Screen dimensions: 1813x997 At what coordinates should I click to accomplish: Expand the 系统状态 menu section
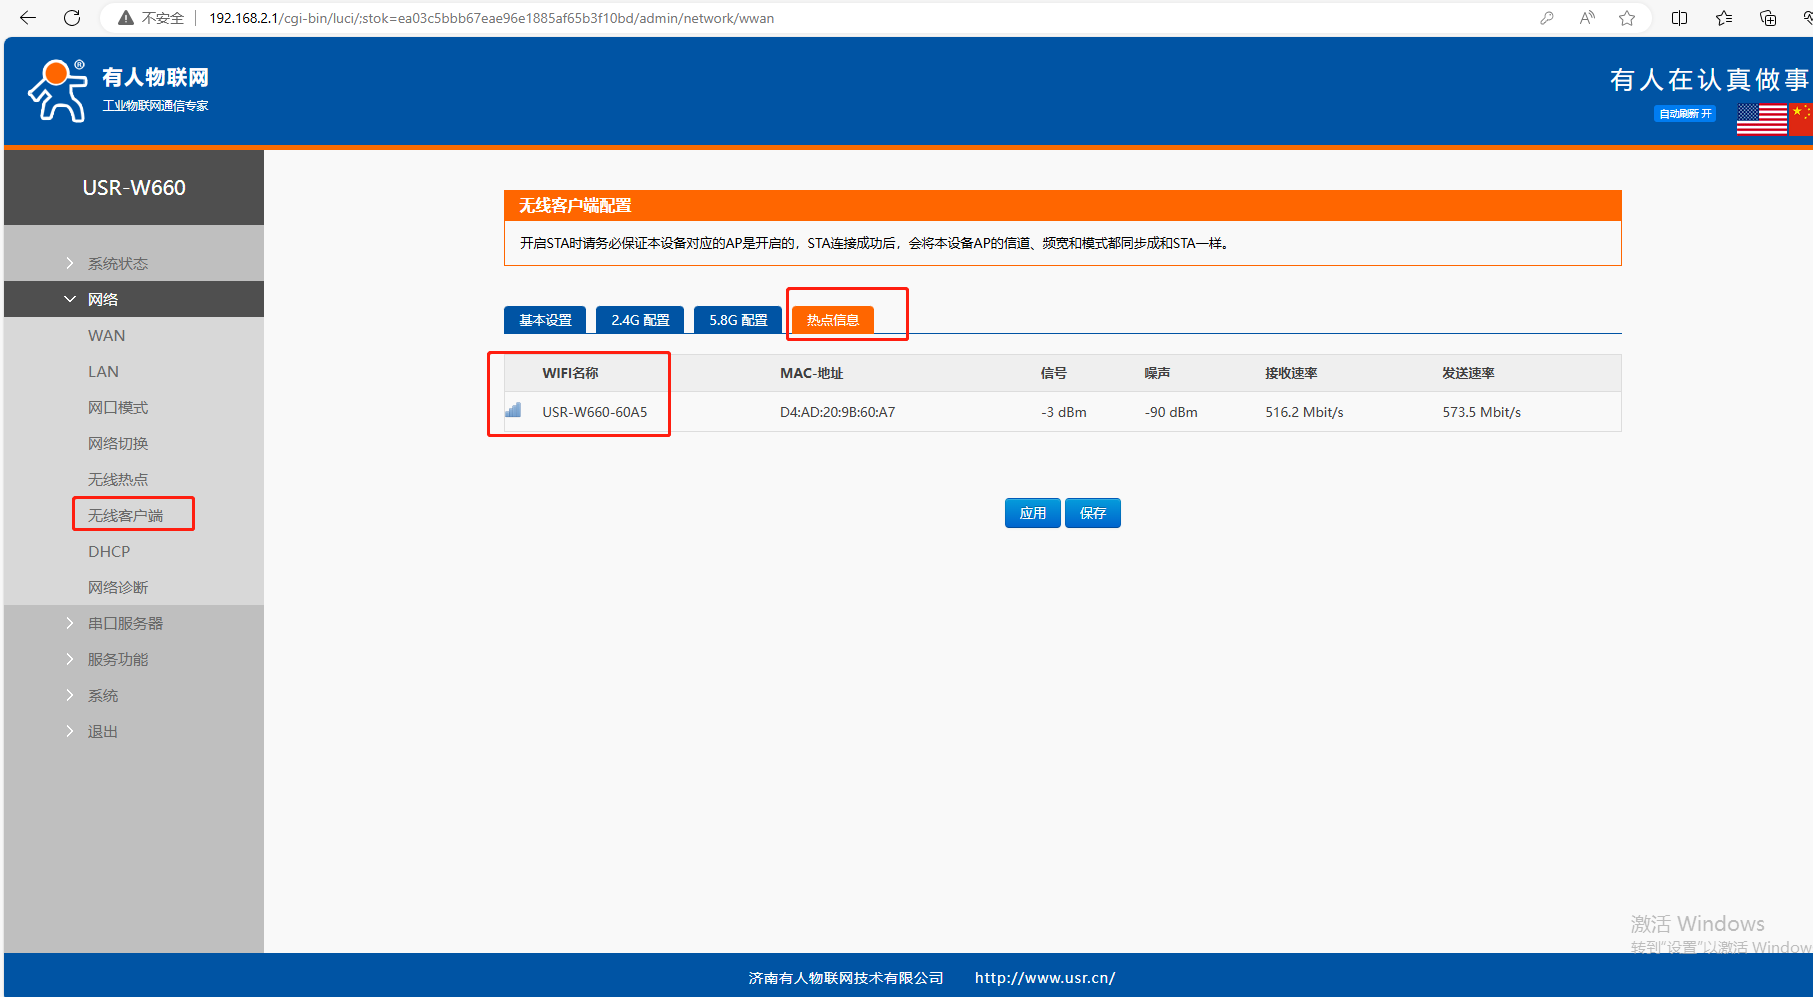pos(117,264)
